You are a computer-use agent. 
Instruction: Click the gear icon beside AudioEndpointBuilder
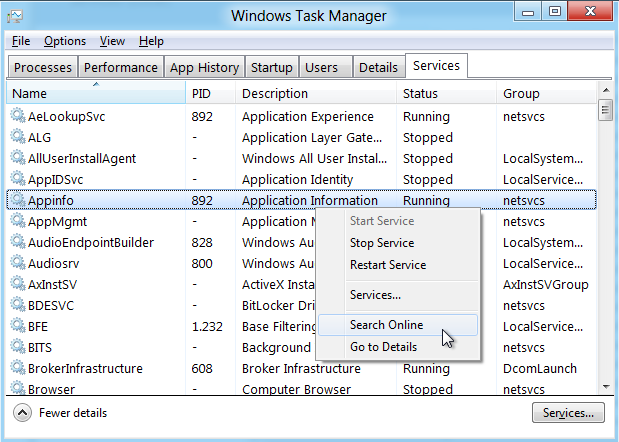[18, 241]
